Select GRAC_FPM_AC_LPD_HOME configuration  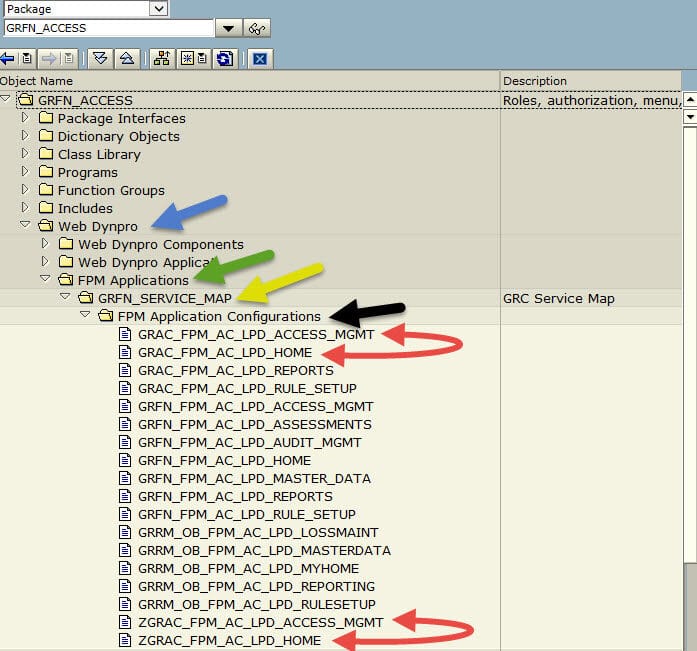click(x=224, y=352)
